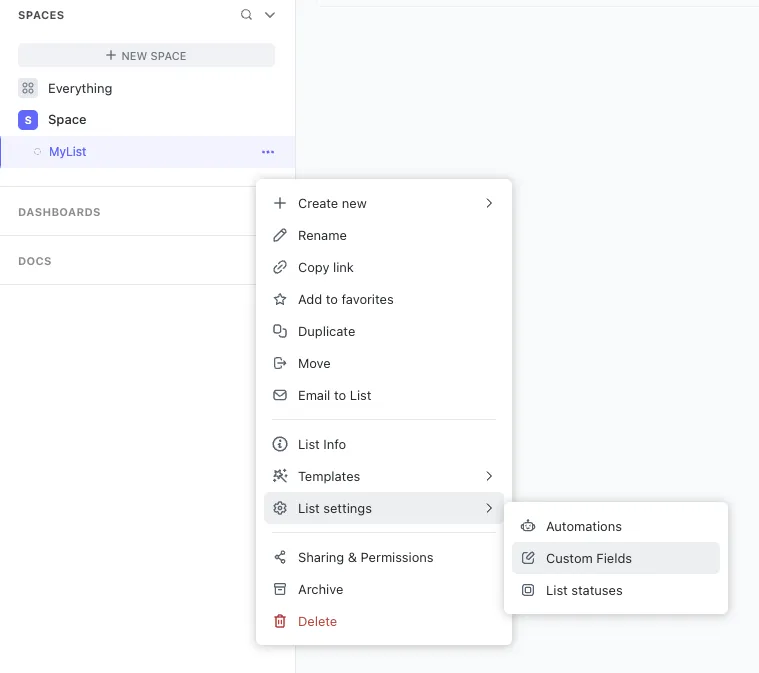Viewport: 759px width, 673px height.
Task: Open Automations from the submenu
Action: click(616, 526)
